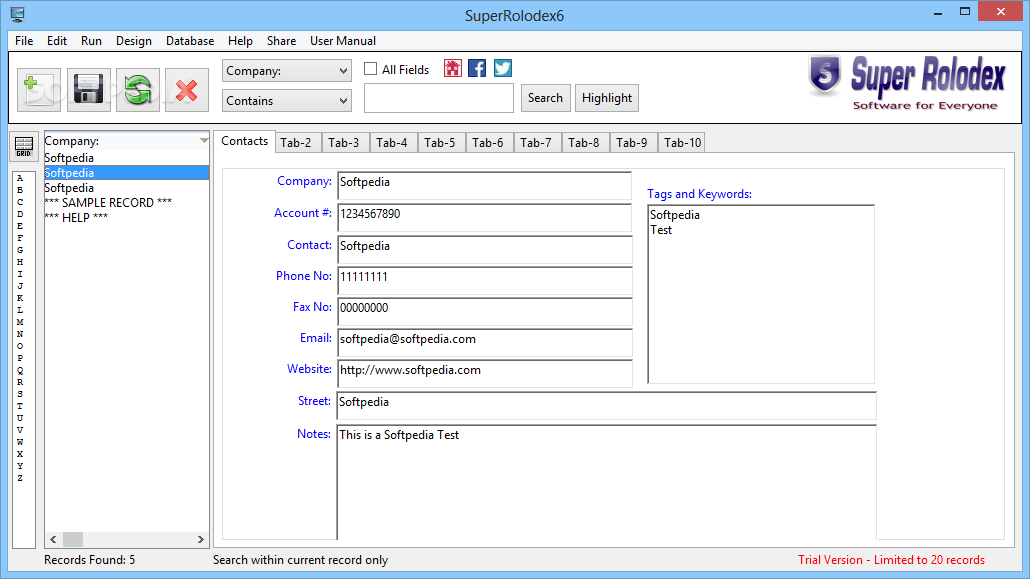1030x579 pixels.
Task: Click in the Company field
Action: coord(485,185)
